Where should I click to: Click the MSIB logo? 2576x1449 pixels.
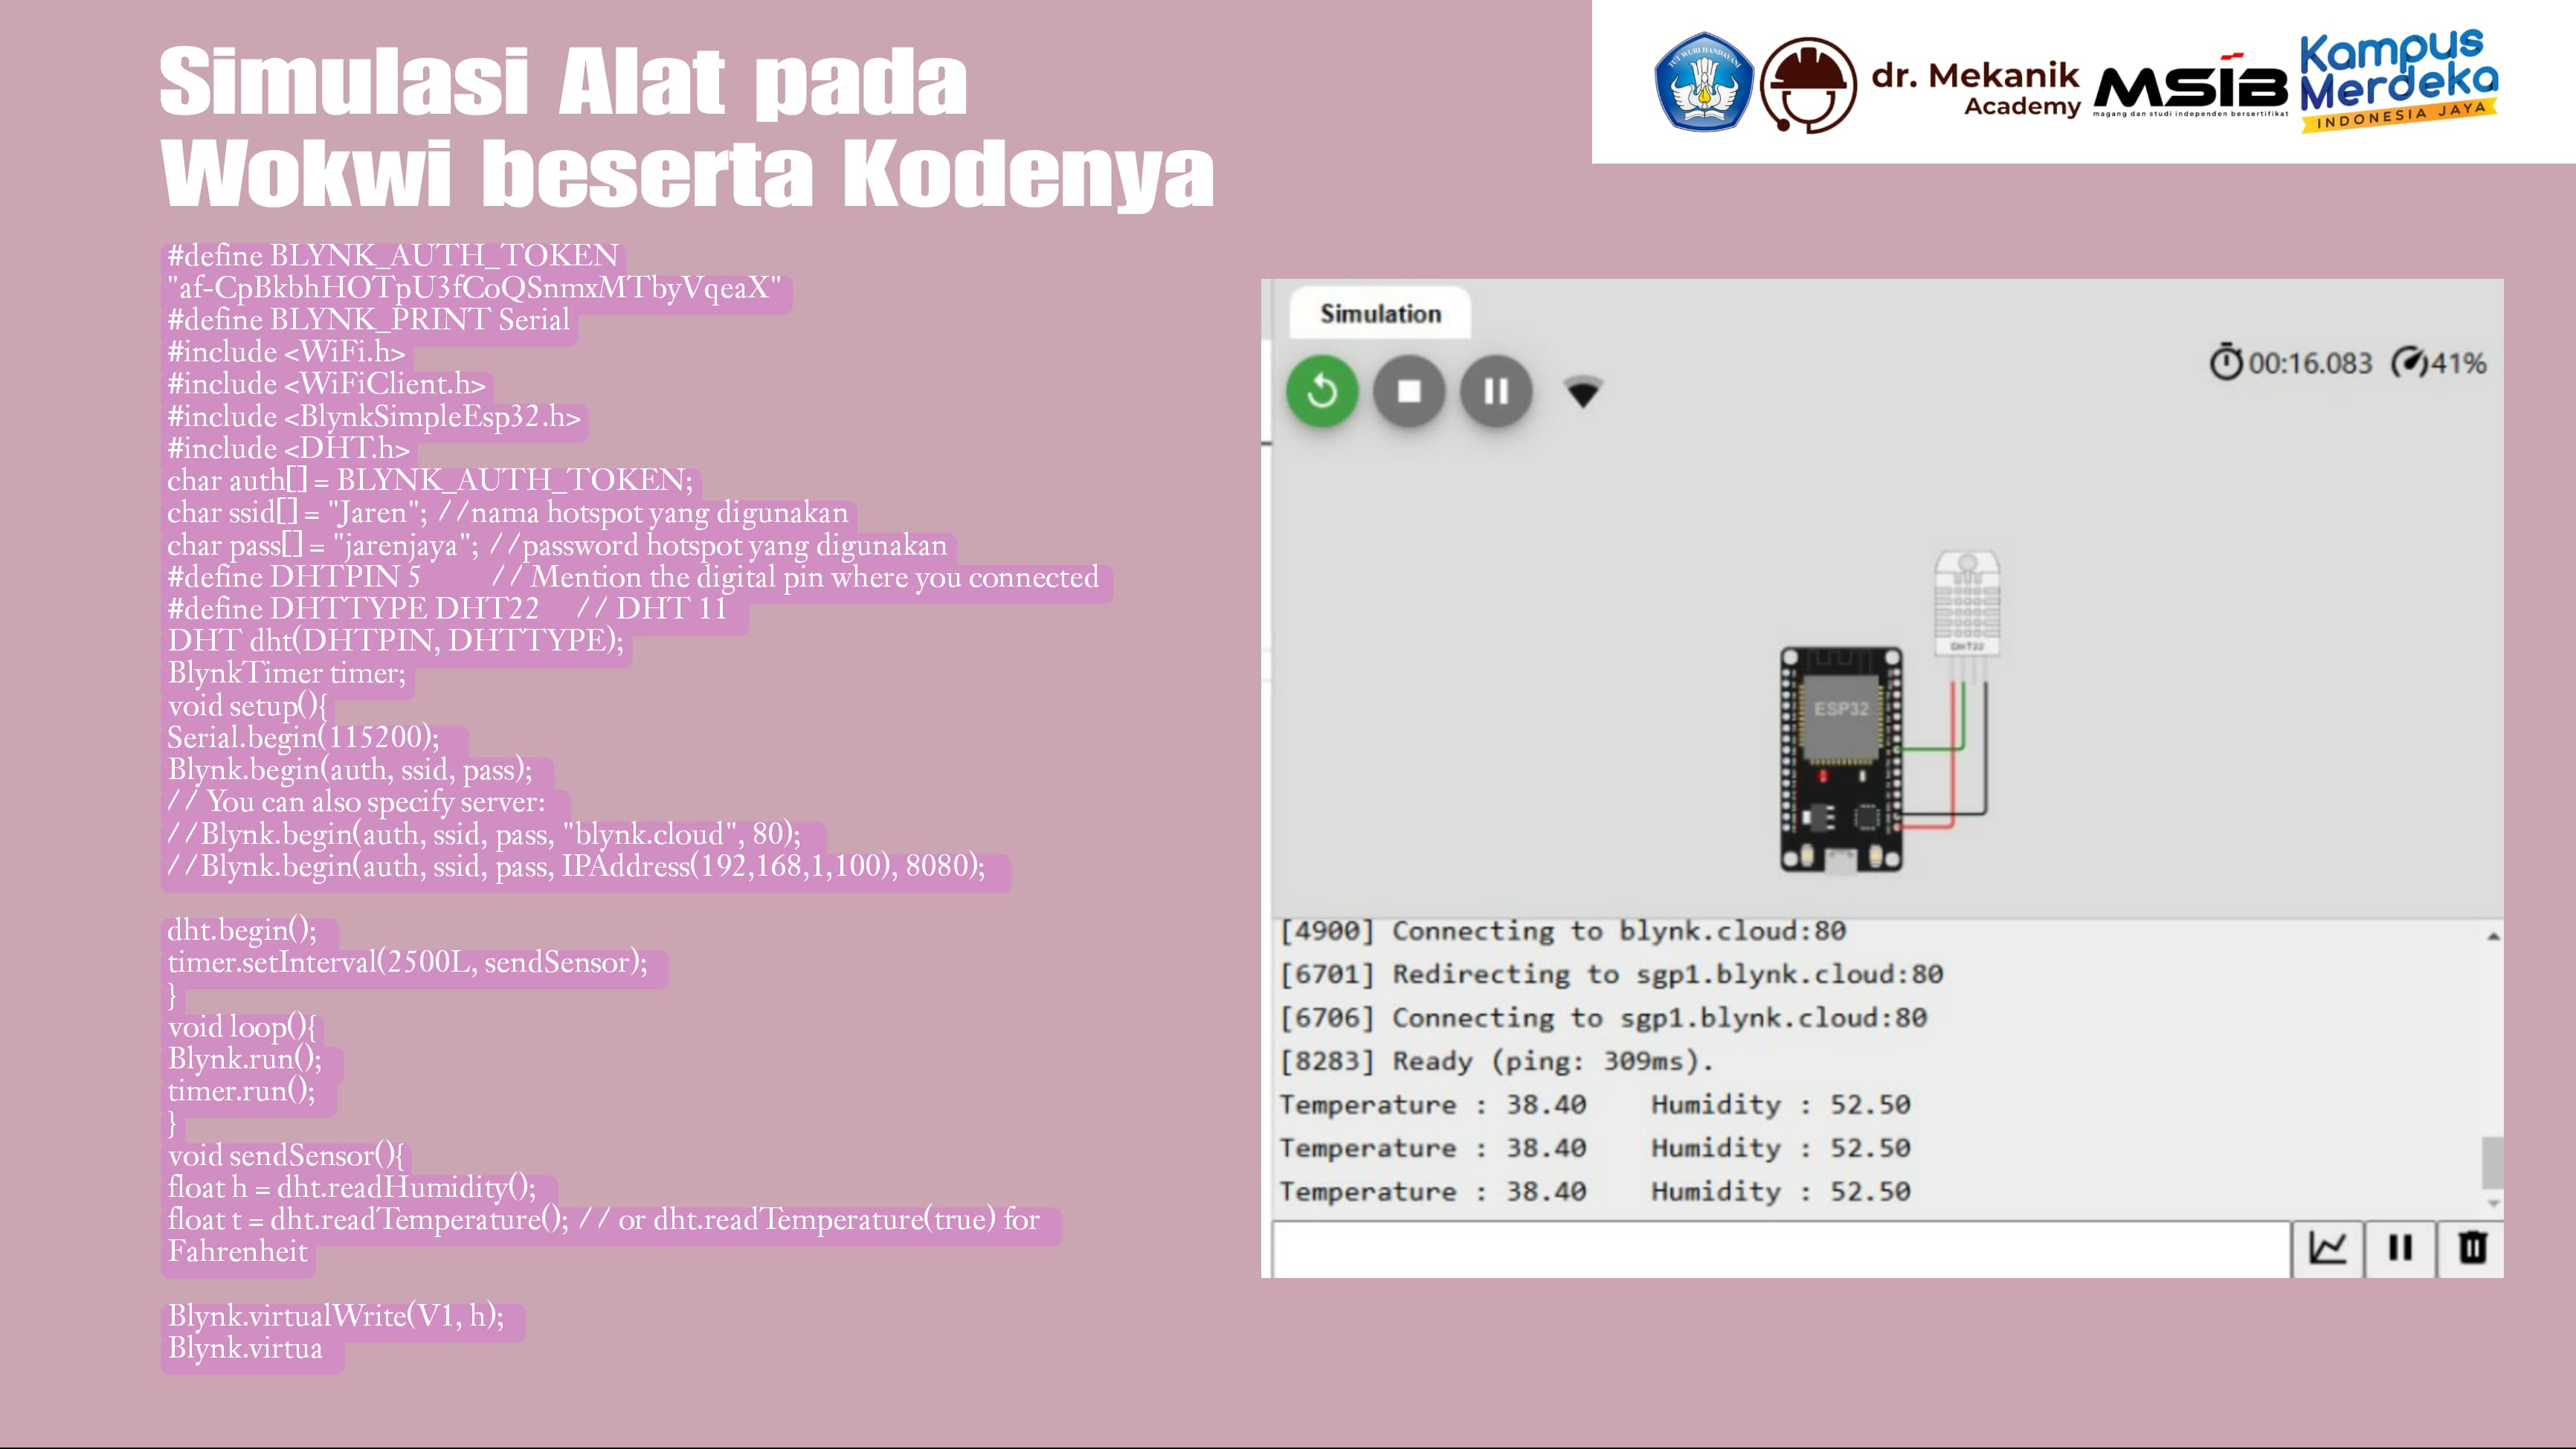point(2190,85)
